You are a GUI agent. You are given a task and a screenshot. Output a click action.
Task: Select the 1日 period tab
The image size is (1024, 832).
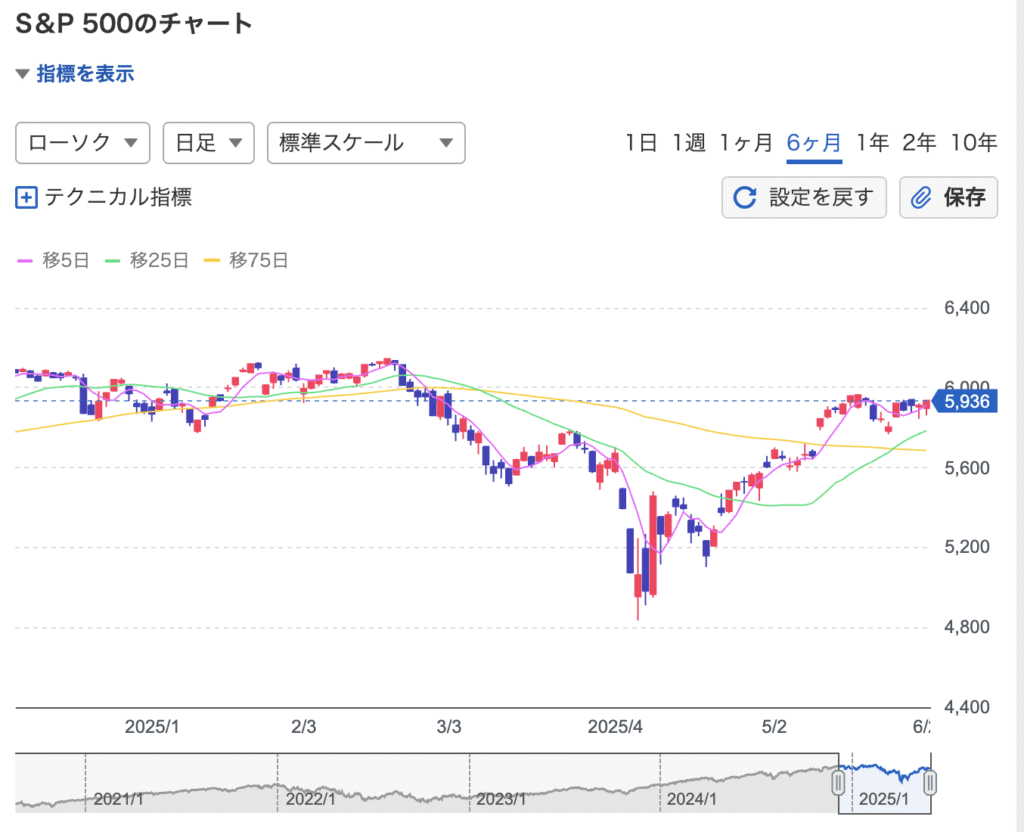pos(641,142)
